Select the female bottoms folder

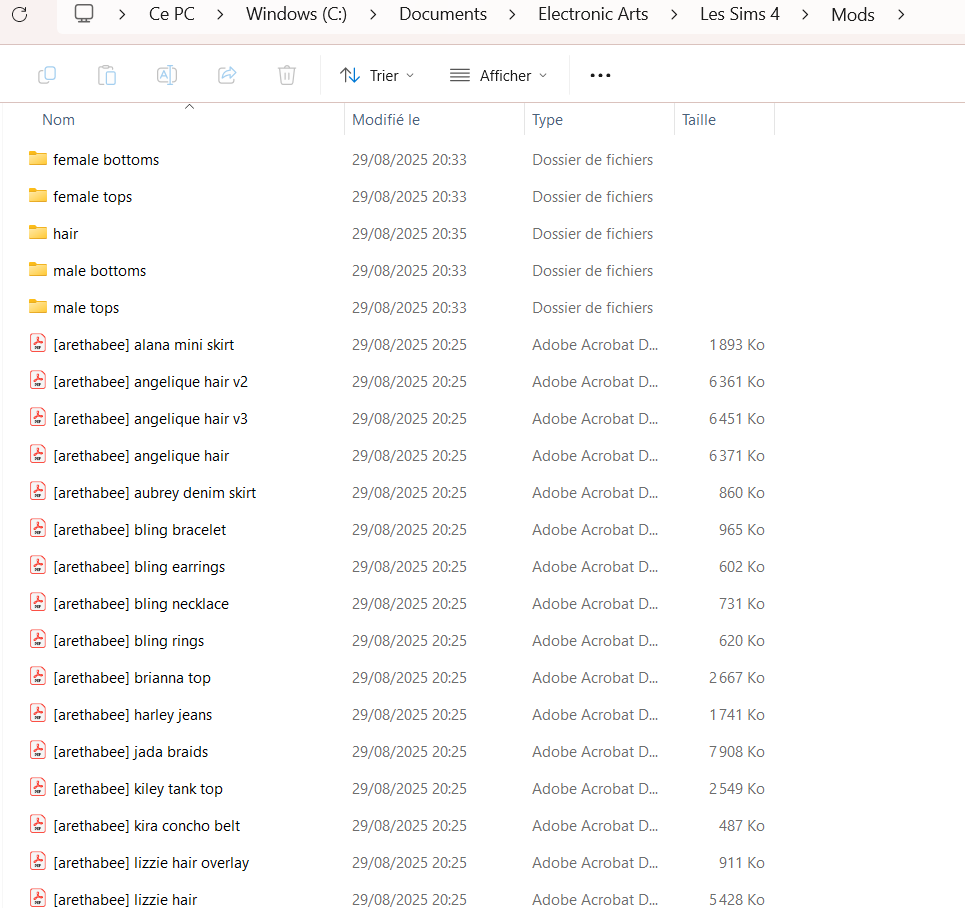[106, 160]
